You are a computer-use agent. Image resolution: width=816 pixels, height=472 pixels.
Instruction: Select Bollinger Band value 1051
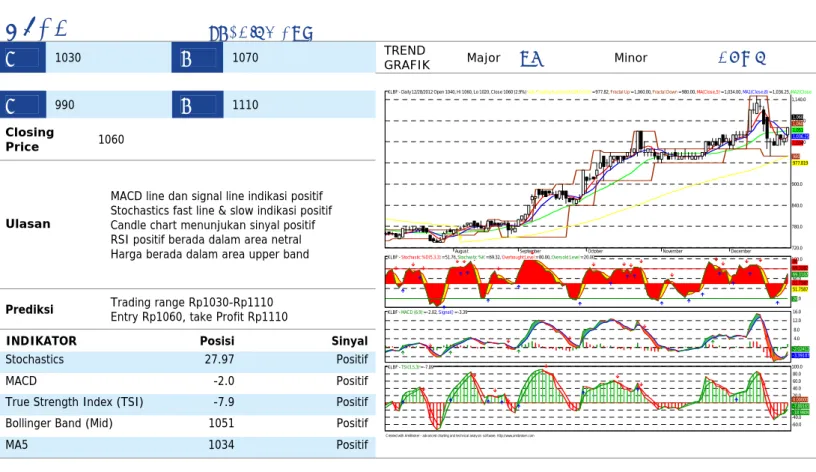tap(221, 424)
